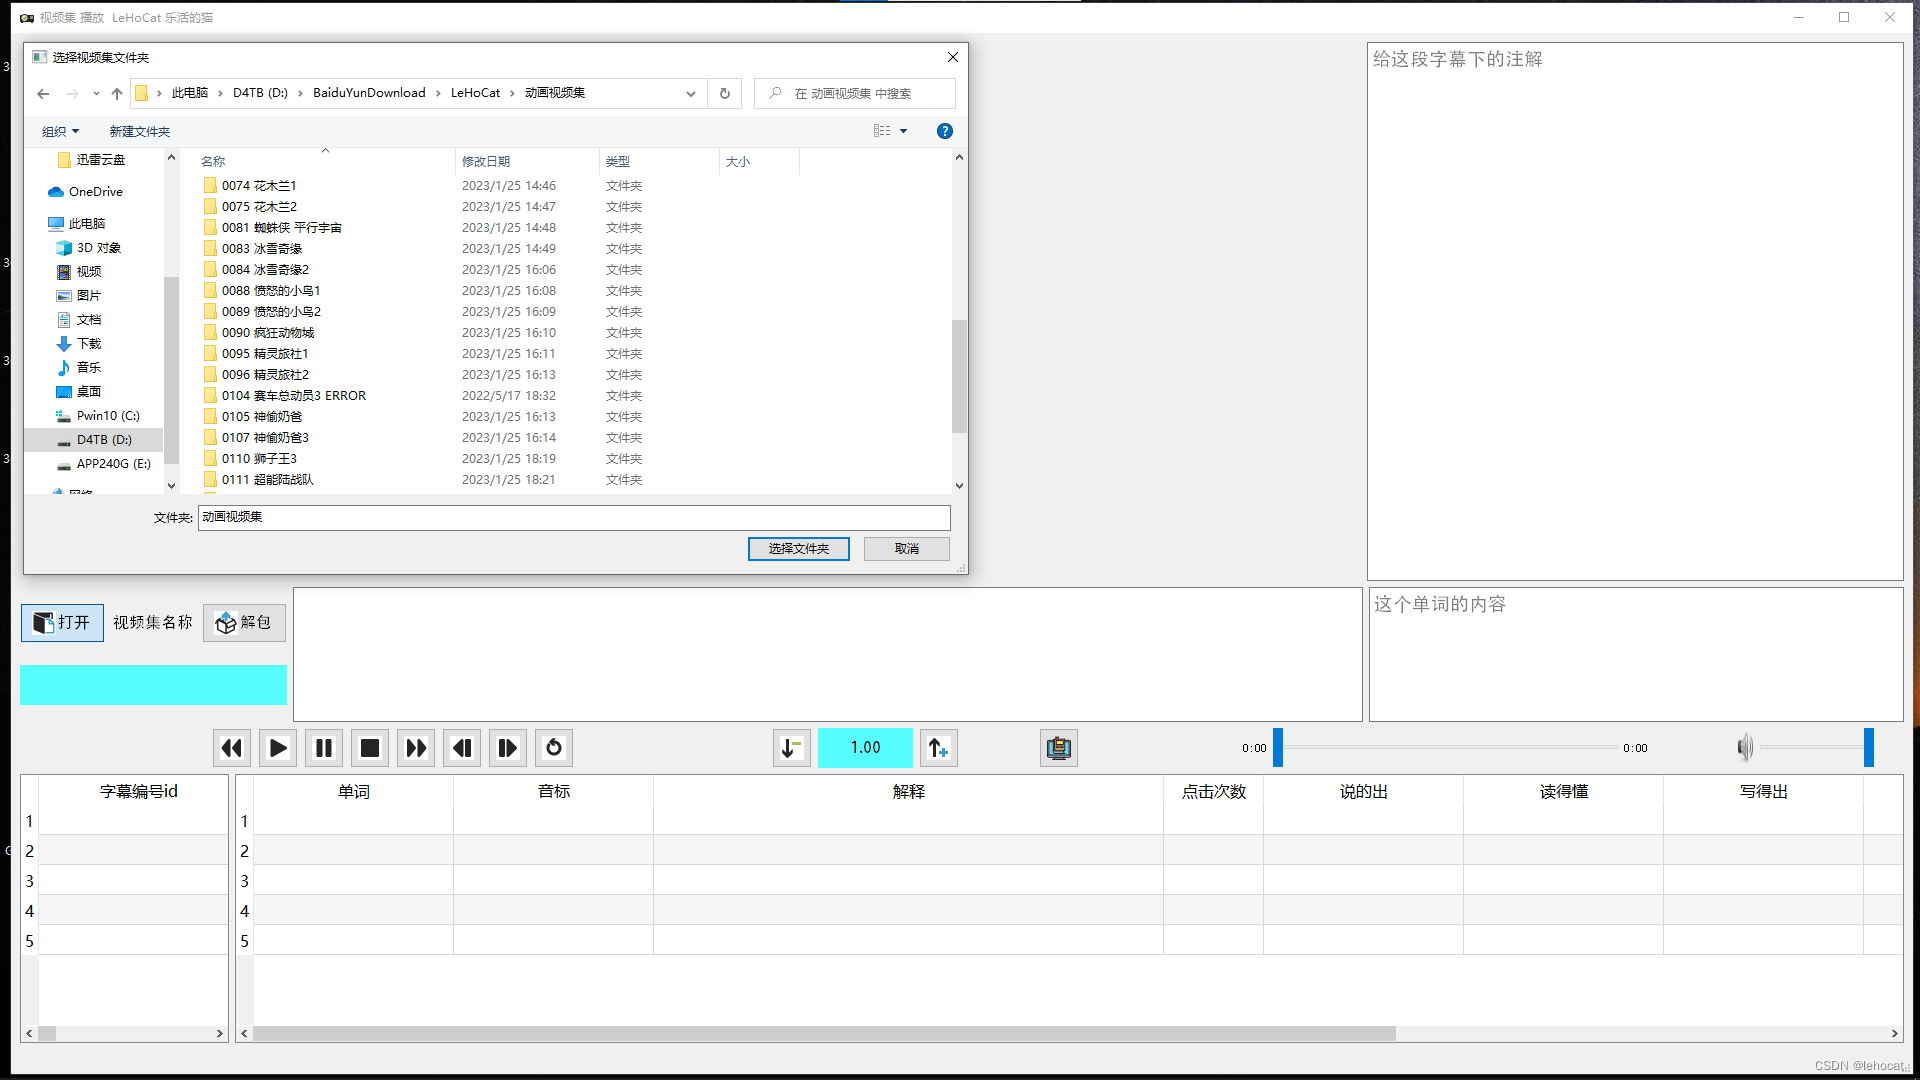Select folder 0081 蜘蛛侠 平行宇宙

pyautogui.click(x=282, y=228)
